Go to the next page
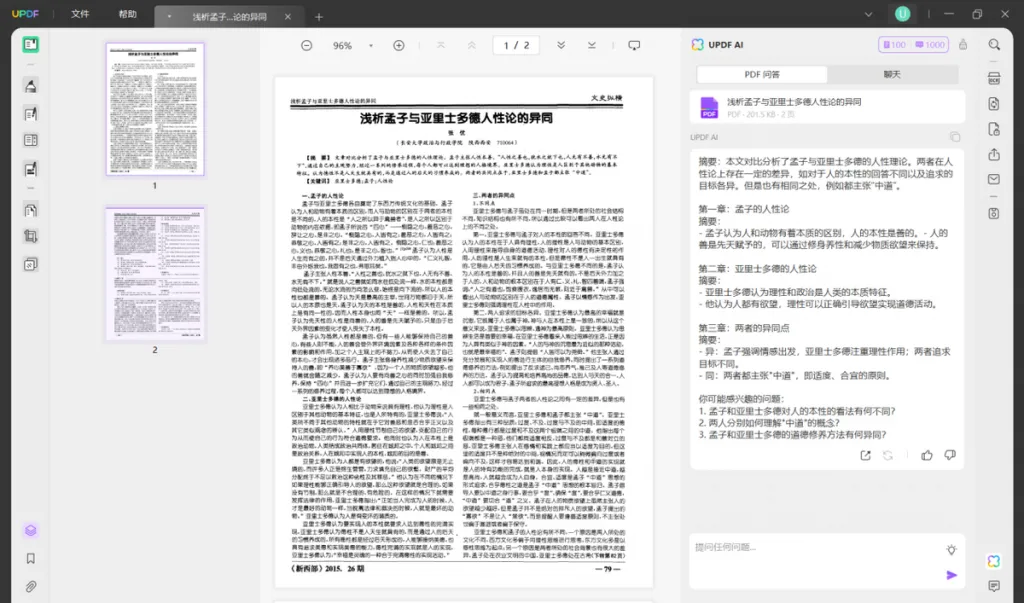The height and width of the screenshot is (603, 1024). coord(560,45)
